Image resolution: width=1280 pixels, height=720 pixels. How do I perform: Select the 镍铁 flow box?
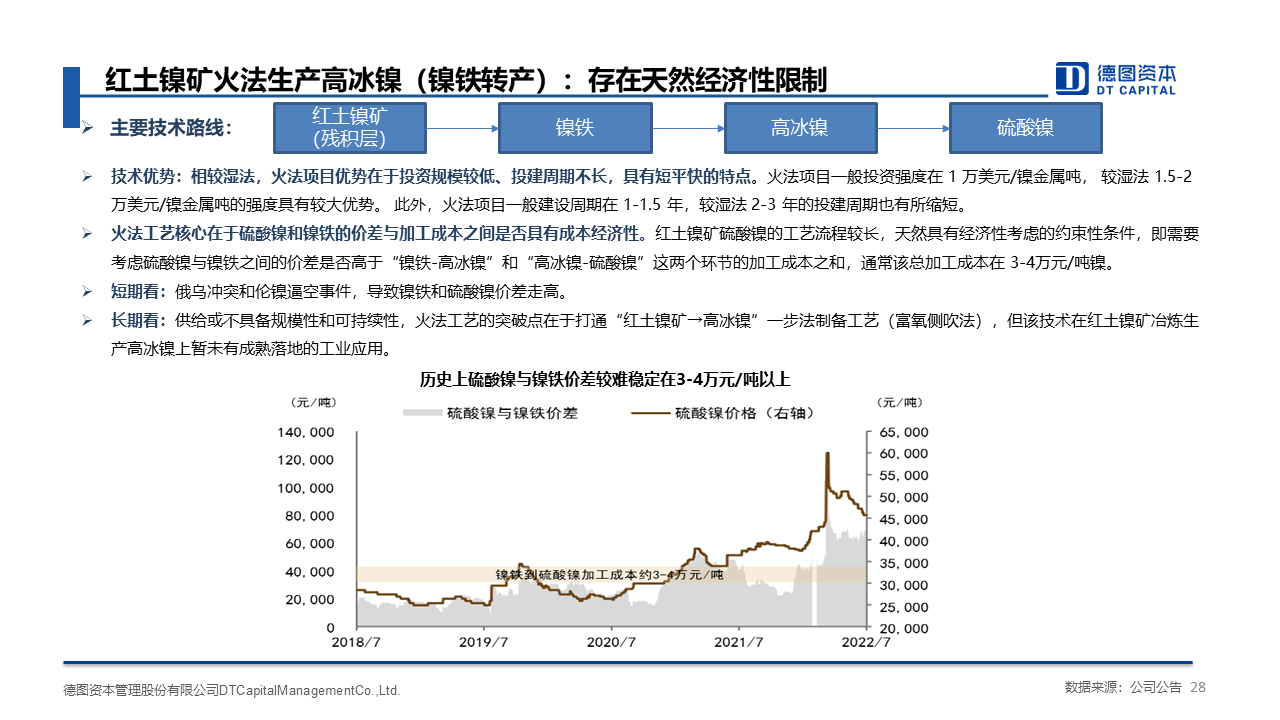point(575,128)
